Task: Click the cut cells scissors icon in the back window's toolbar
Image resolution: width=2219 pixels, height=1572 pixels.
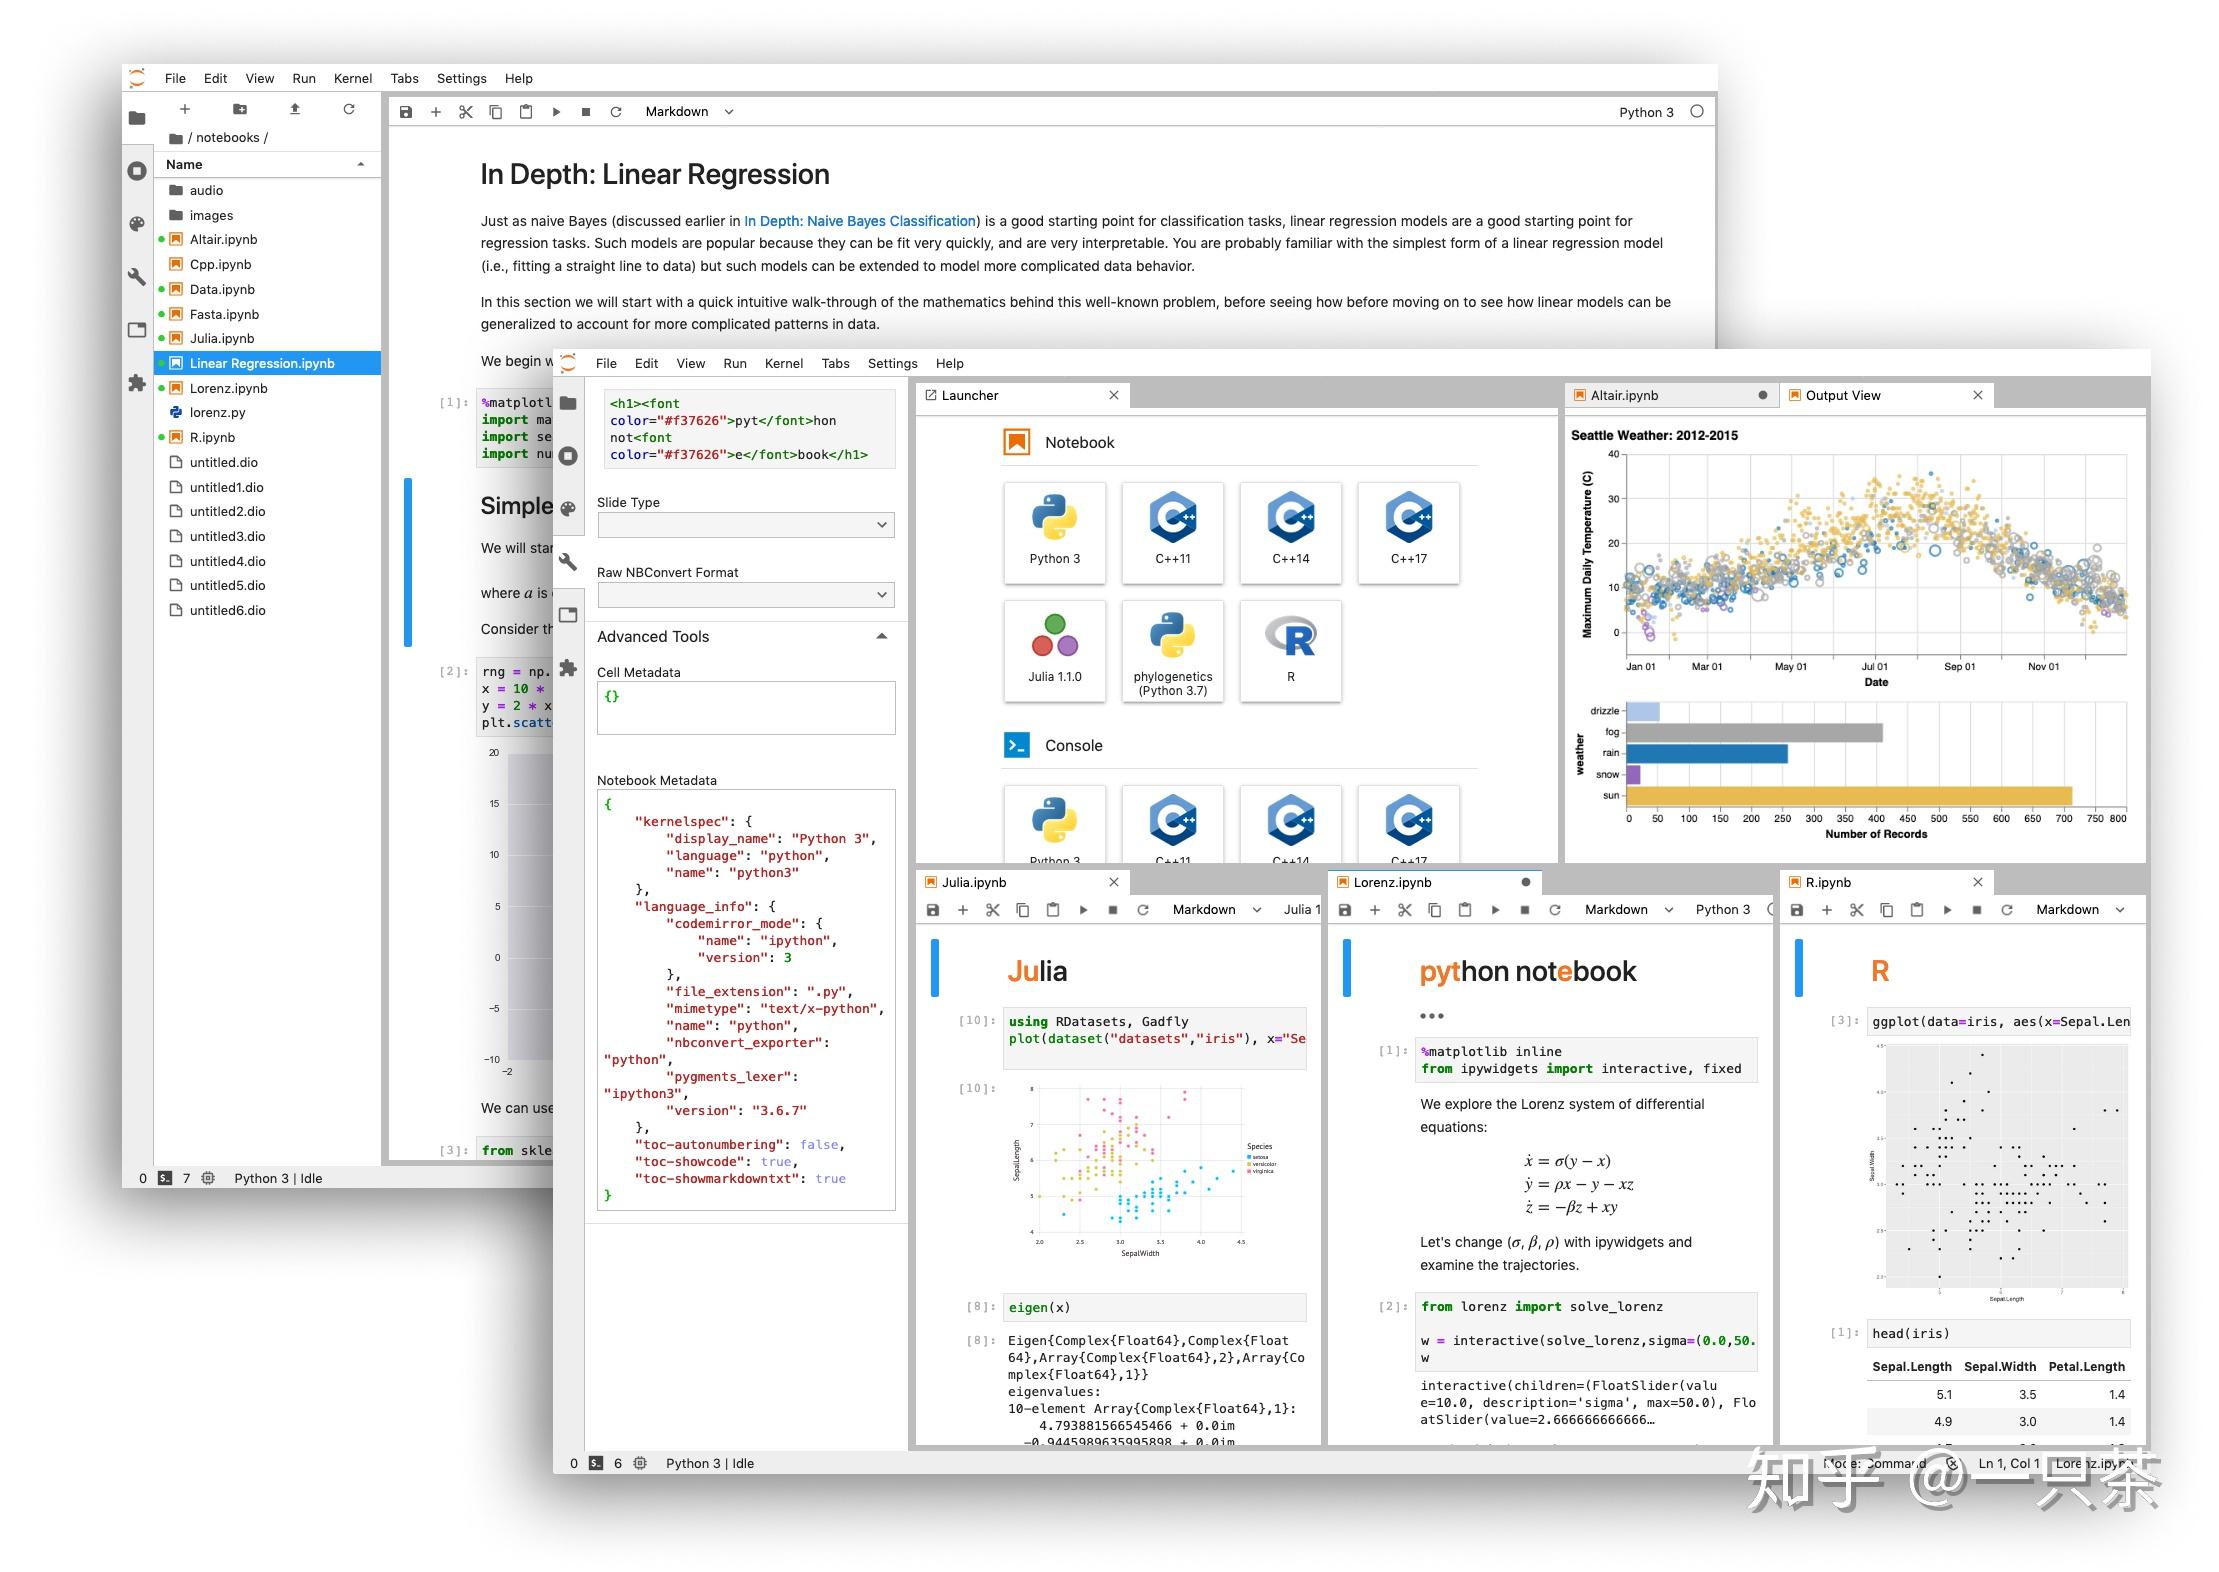Action: pos(465,112)
